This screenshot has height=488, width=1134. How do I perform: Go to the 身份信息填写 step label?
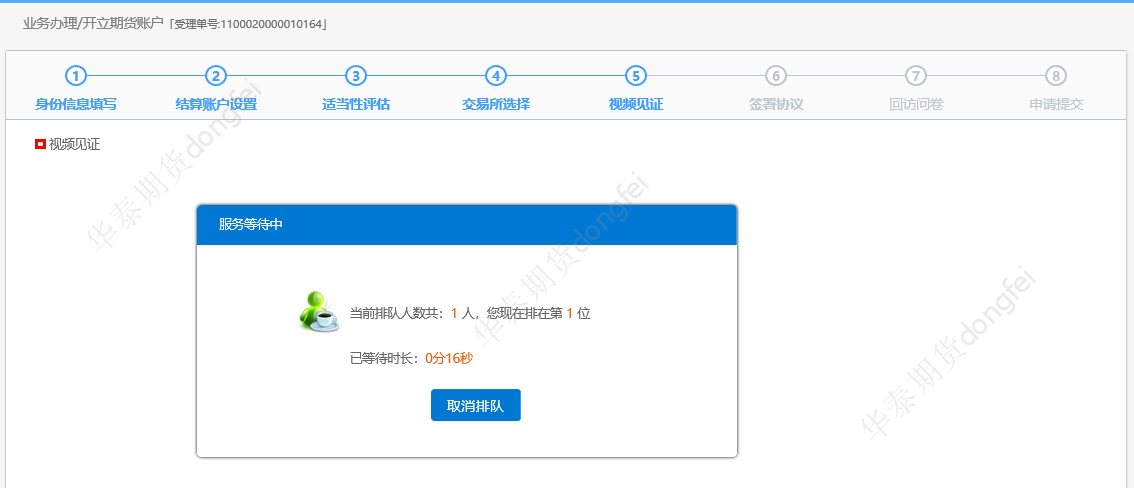[76, 104]
